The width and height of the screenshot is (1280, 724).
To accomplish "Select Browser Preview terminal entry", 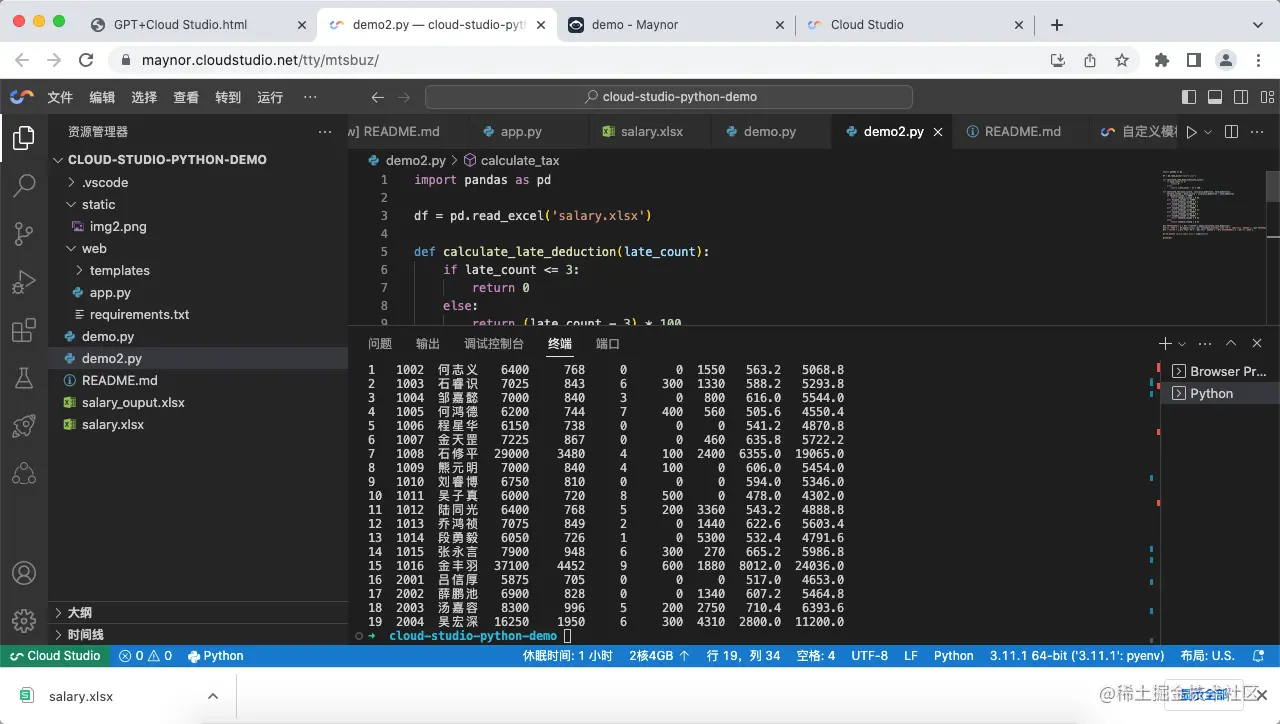I will click(1220, 372).
